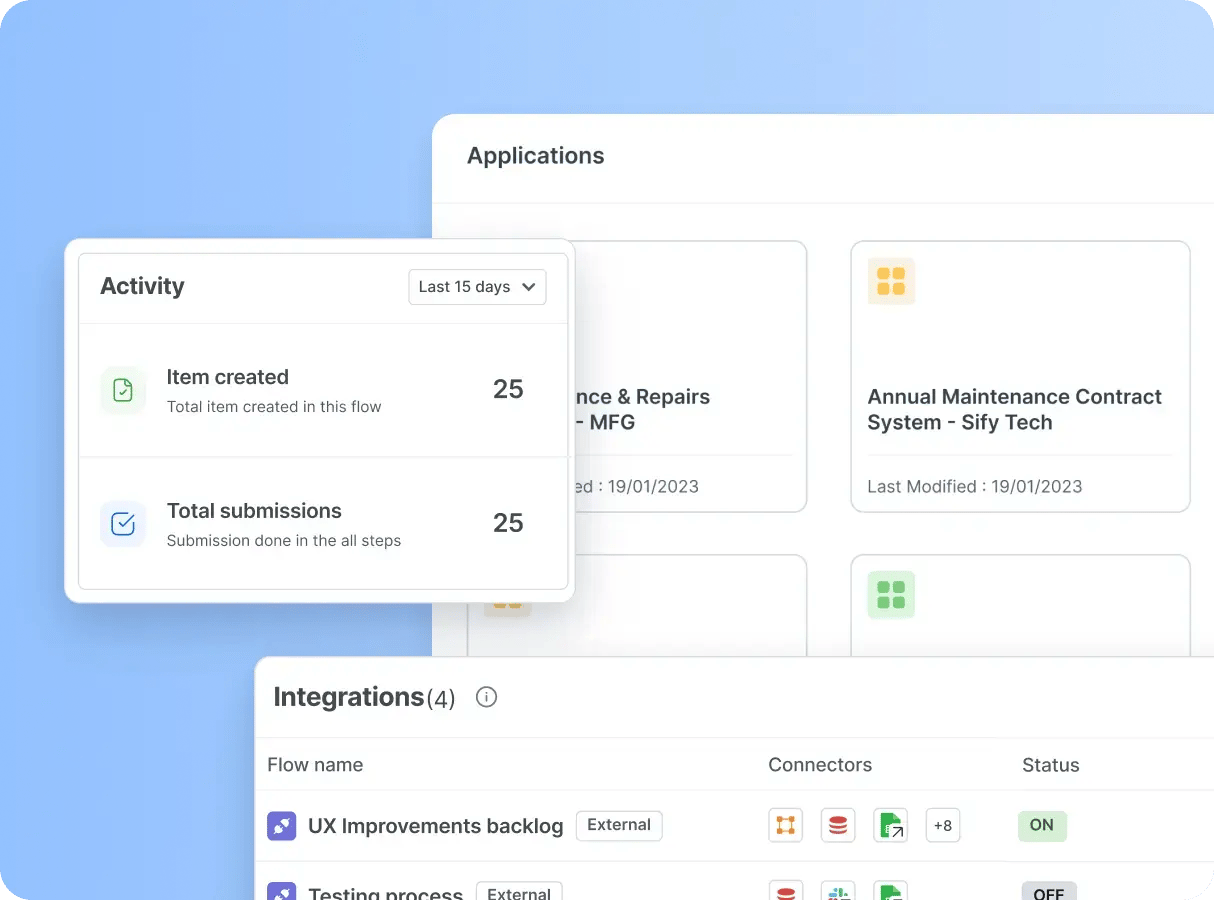
Task: Click the Total submissions count 25
Action: pyautogui.click(x=508, y=523)
